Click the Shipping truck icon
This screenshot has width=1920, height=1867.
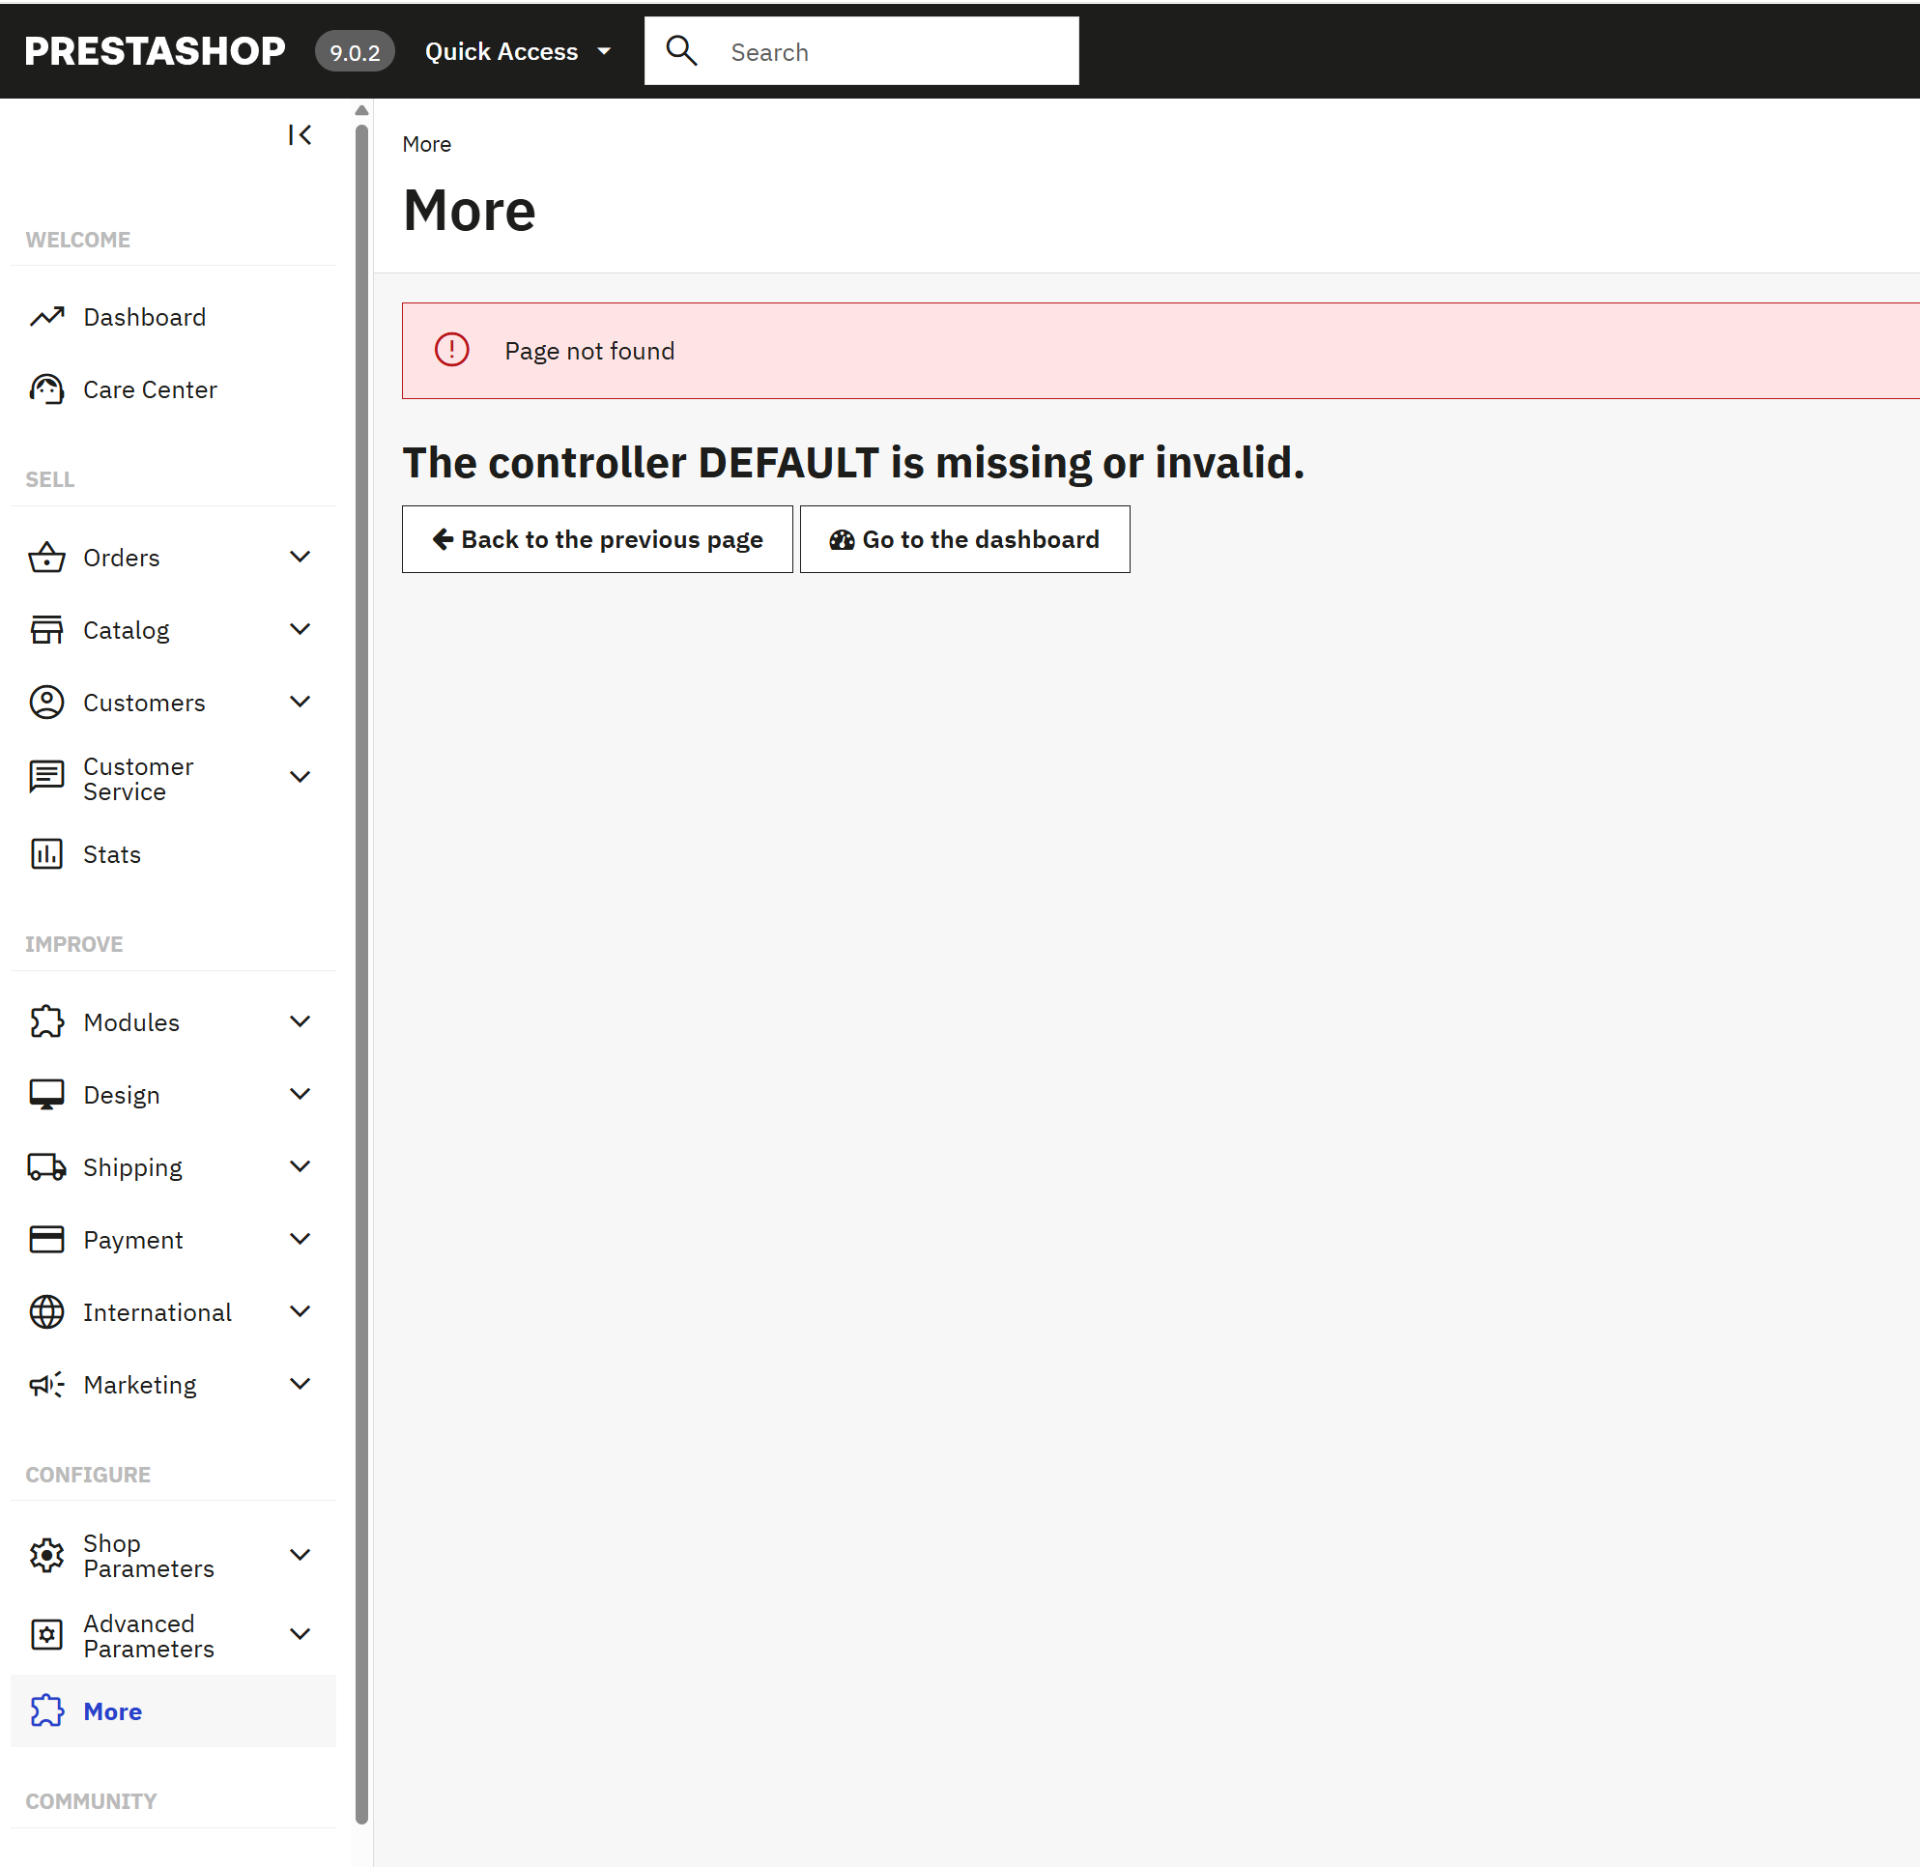pyautogui.click(x=47, y=1167)
